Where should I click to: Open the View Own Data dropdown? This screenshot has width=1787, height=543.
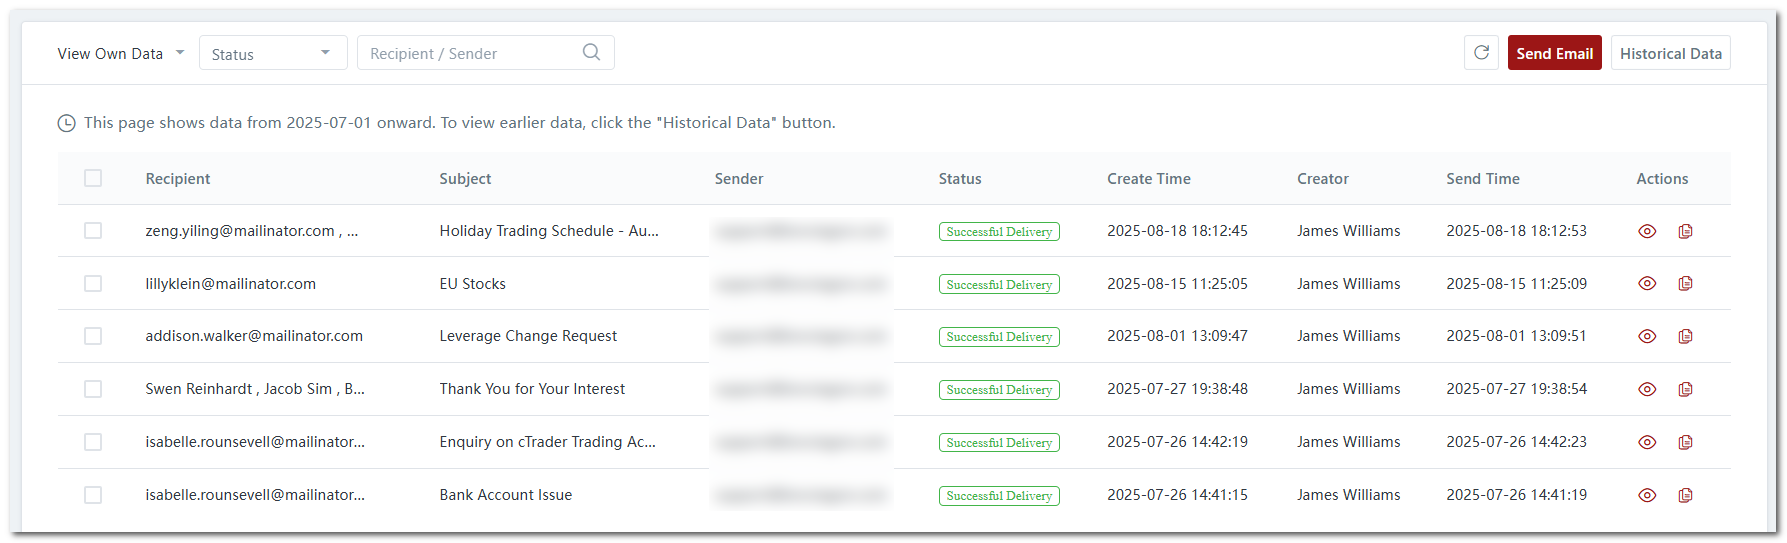120,54
